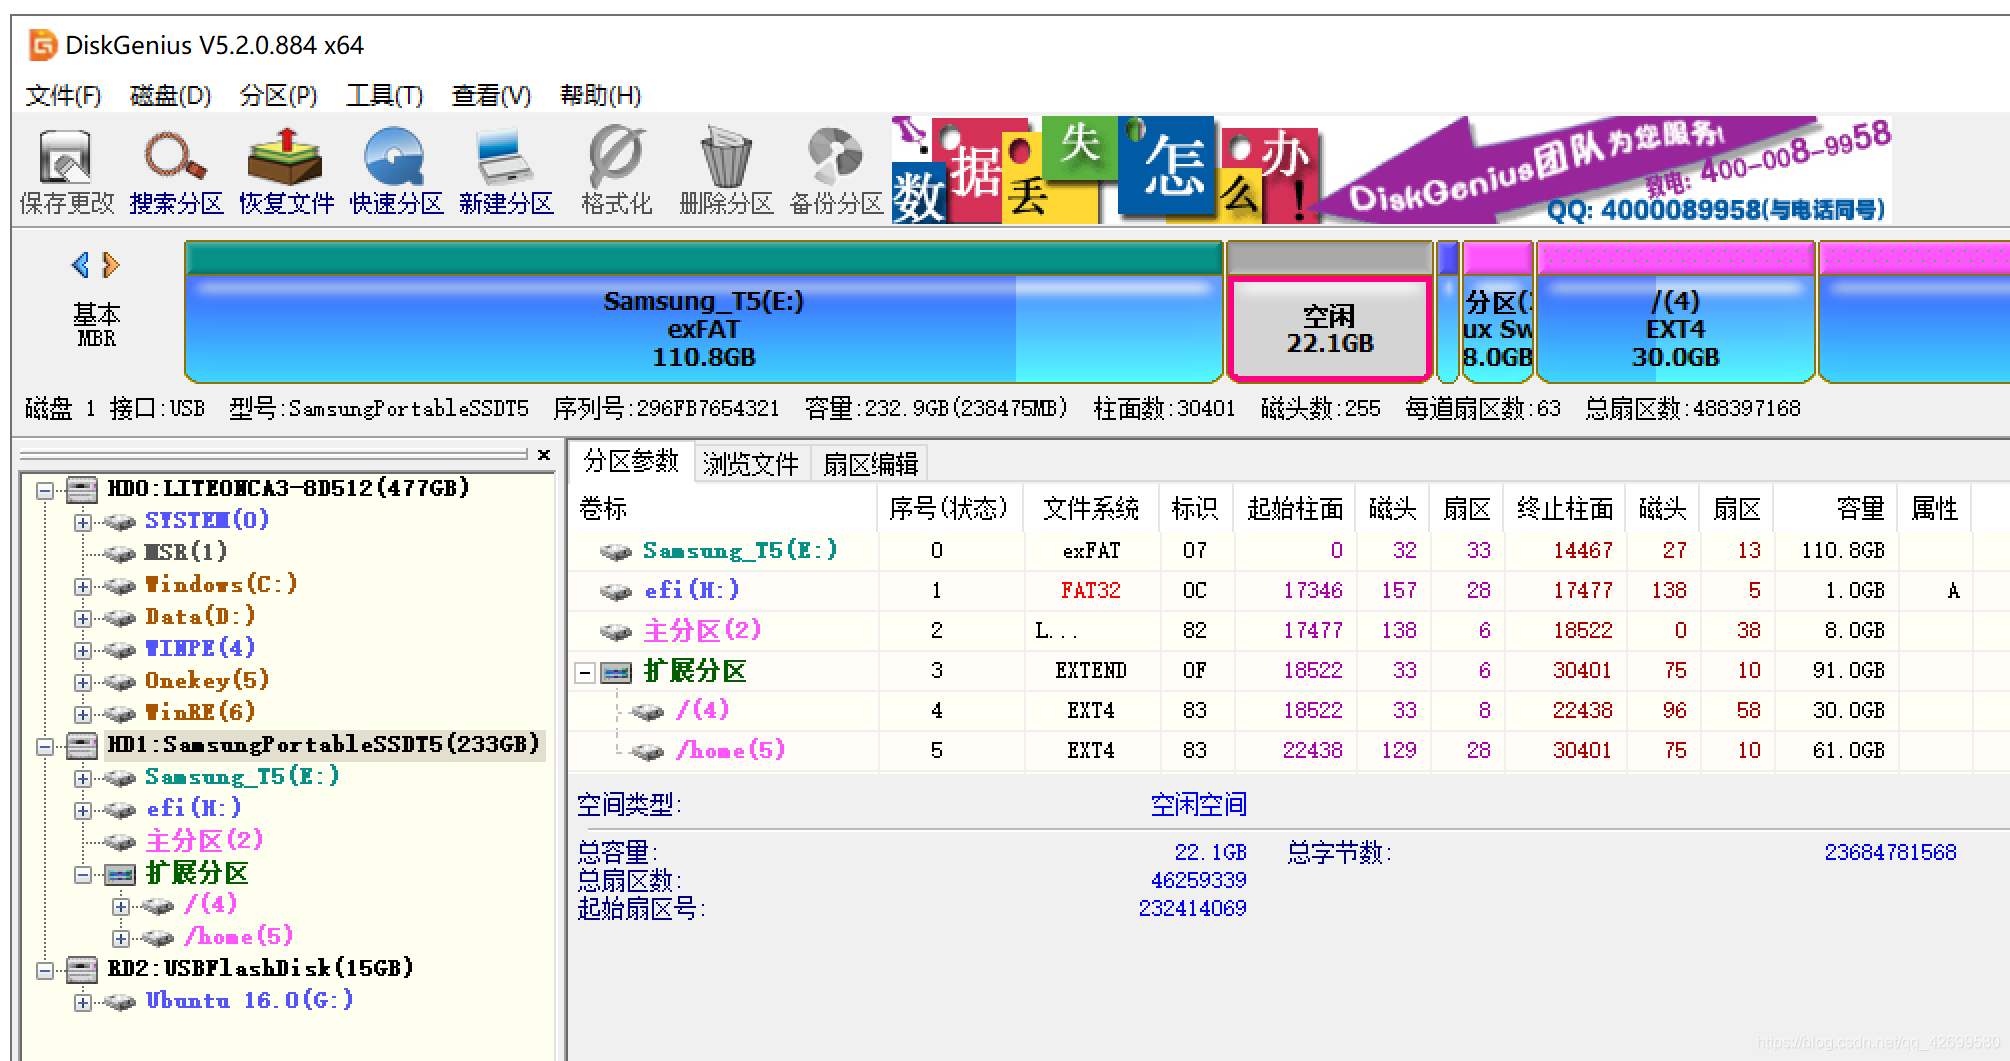
Task: Select efi(H:) in the disk tree
Action: click(193, 809)
